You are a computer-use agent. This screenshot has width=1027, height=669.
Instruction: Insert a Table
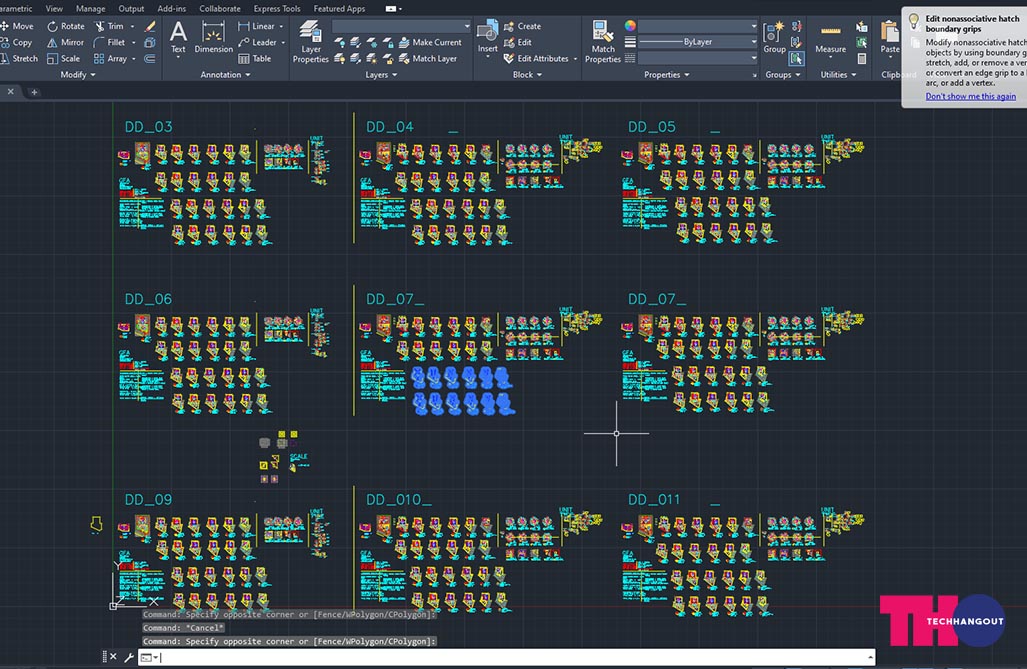pos(255,58)
